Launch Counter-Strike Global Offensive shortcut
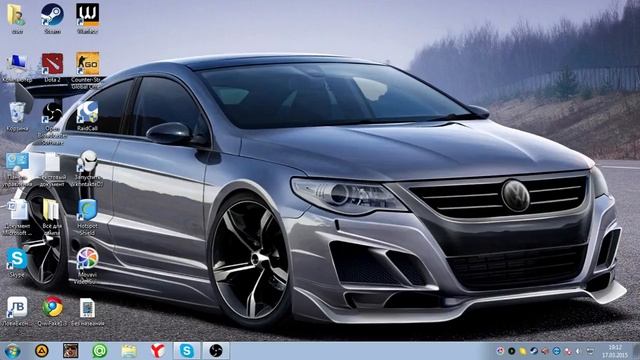Image resolution: width=640 pixels, height=360 pixels. 87,64
